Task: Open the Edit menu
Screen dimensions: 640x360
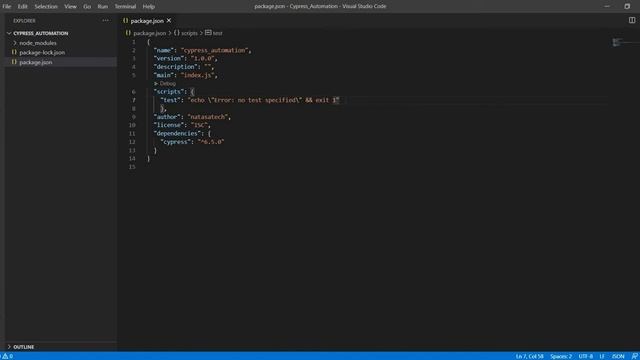Action: pos(22,7)
